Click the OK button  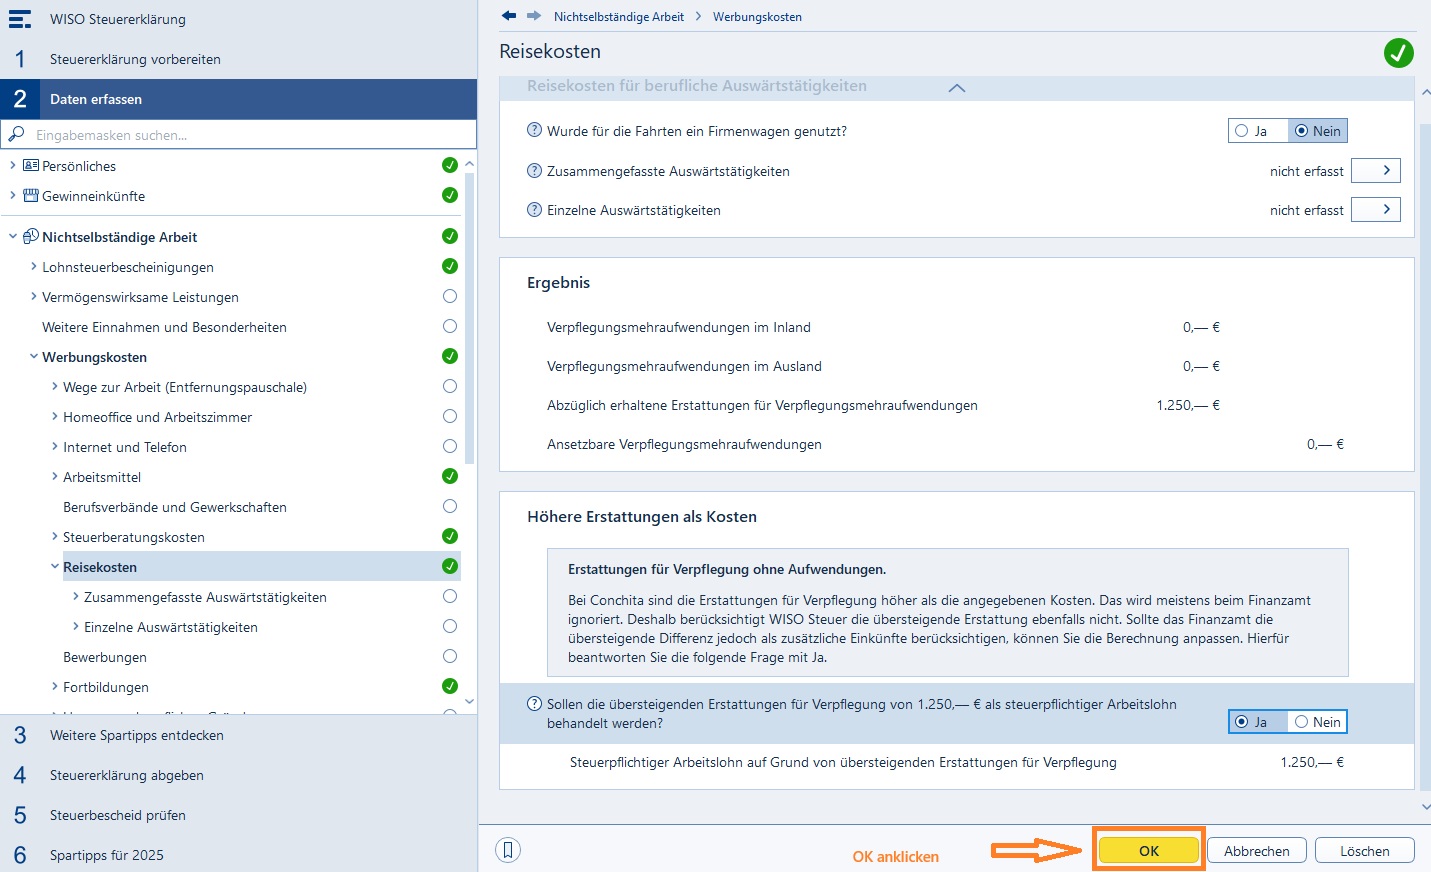point(1148,850)
